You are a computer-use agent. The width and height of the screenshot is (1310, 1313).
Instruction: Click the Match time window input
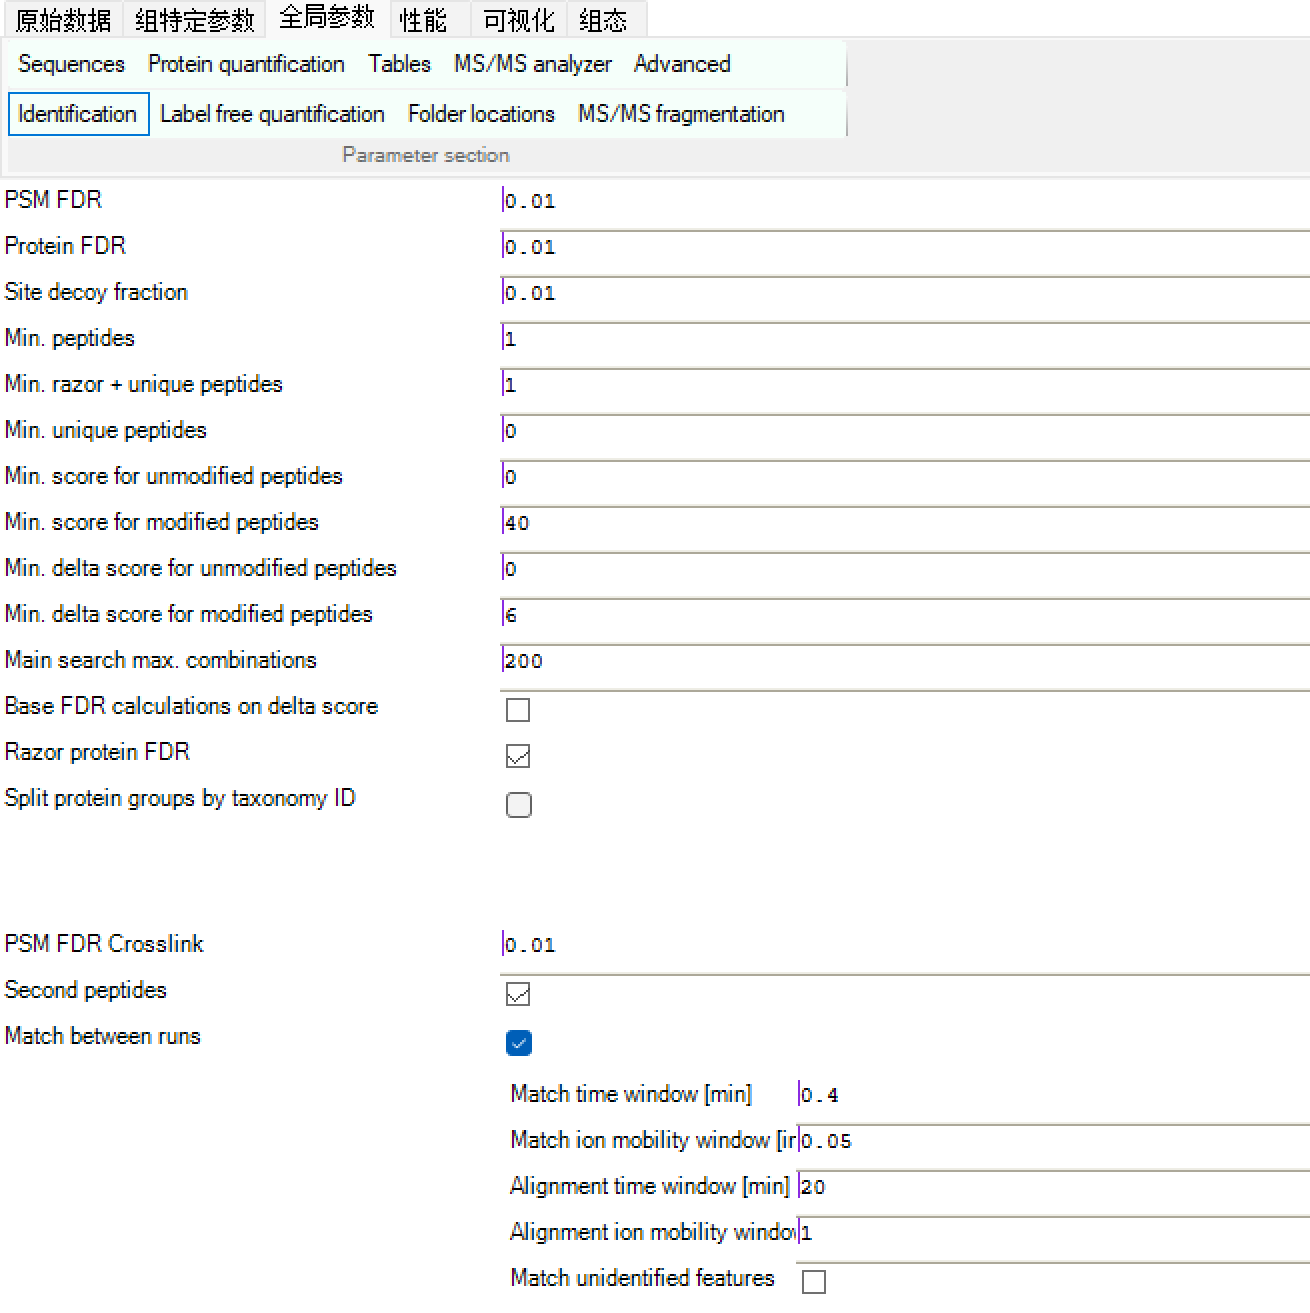1053,1095
